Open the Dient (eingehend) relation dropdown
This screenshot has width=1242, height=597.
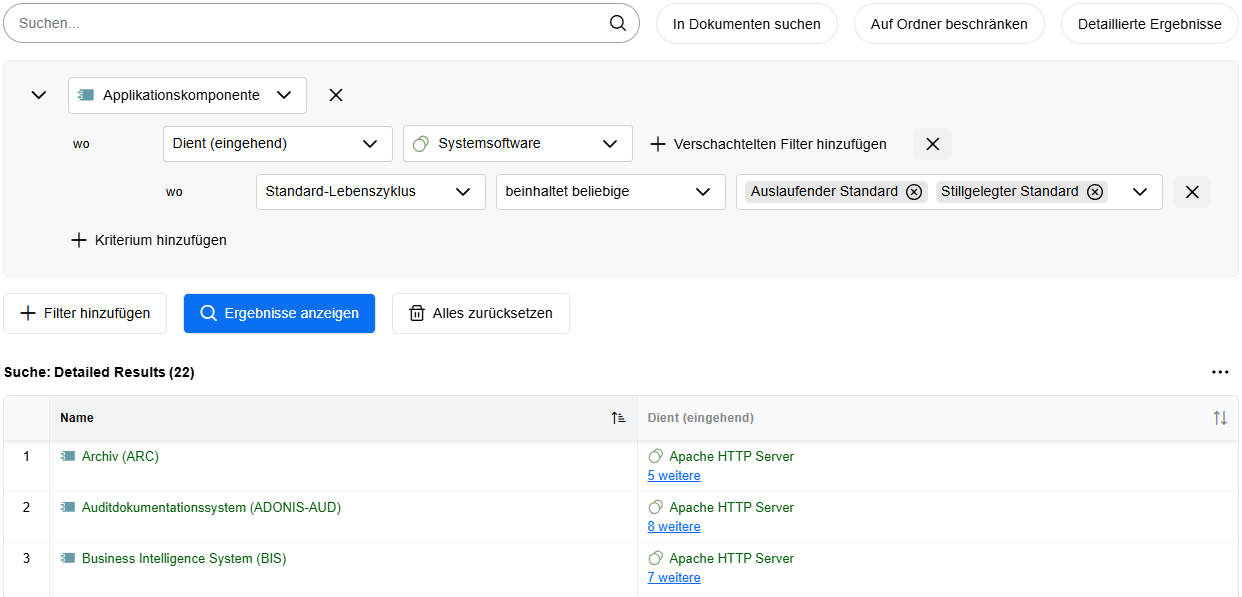click(x=277, y=143)
